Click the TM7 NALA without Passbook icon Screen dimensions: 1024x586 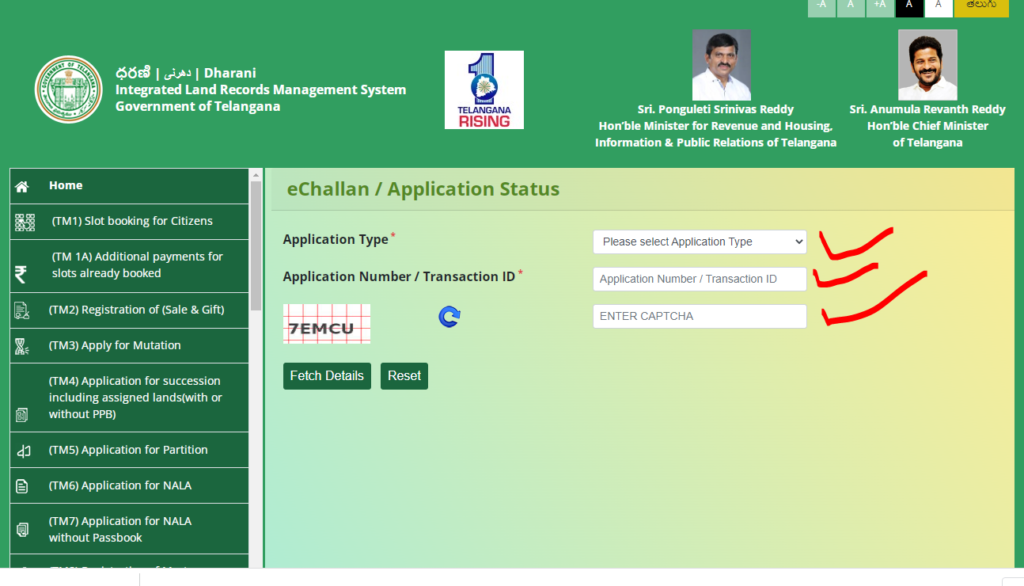(x=22, y=529)
